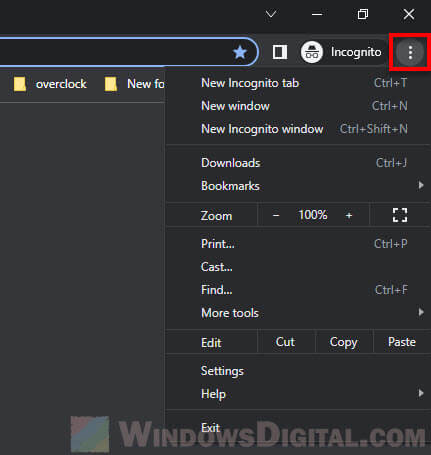Open the overclock bookmark folder
Image resolution: width=431 pixels, height=455 pixels.
(50, 84)
